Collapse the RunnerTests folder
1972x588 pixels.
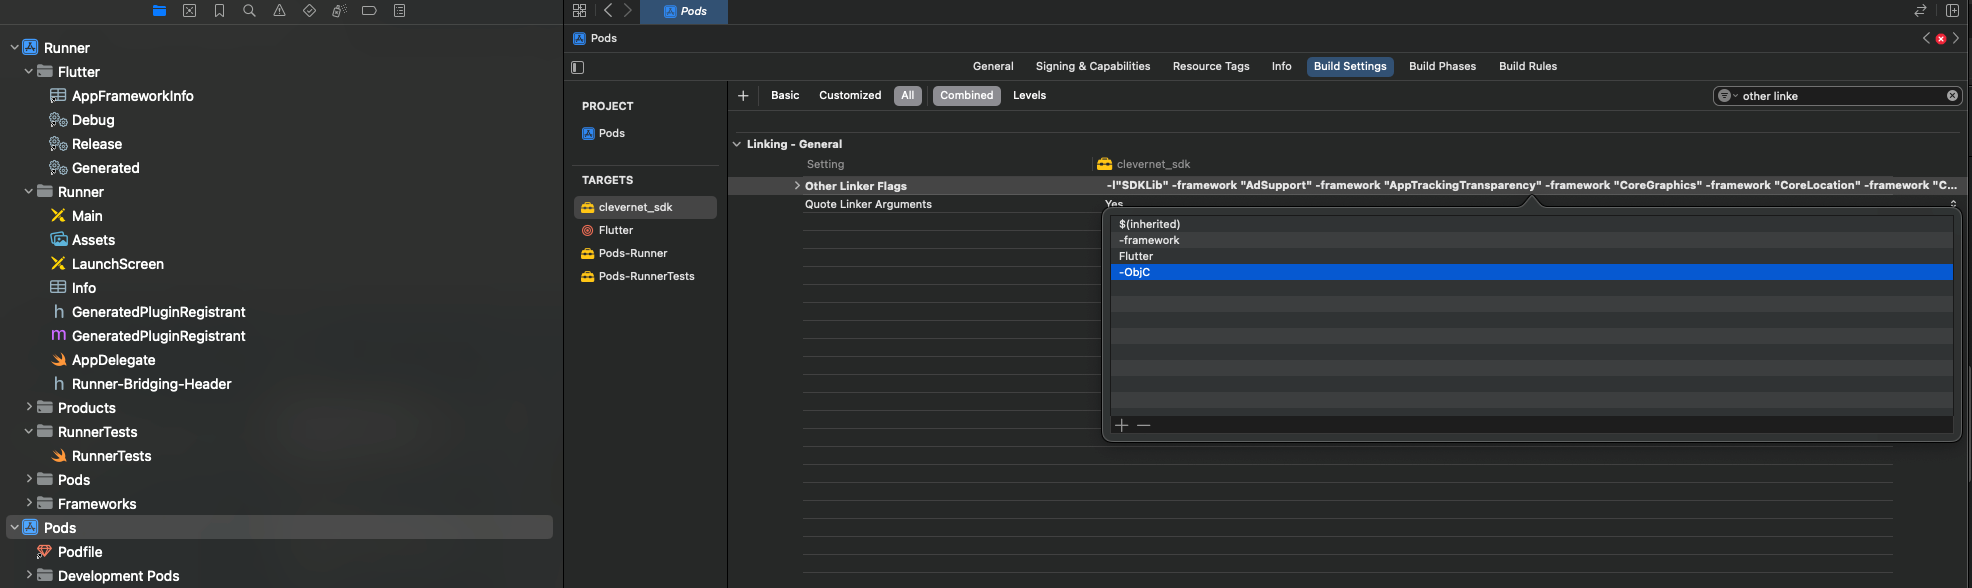coord(28,431)
